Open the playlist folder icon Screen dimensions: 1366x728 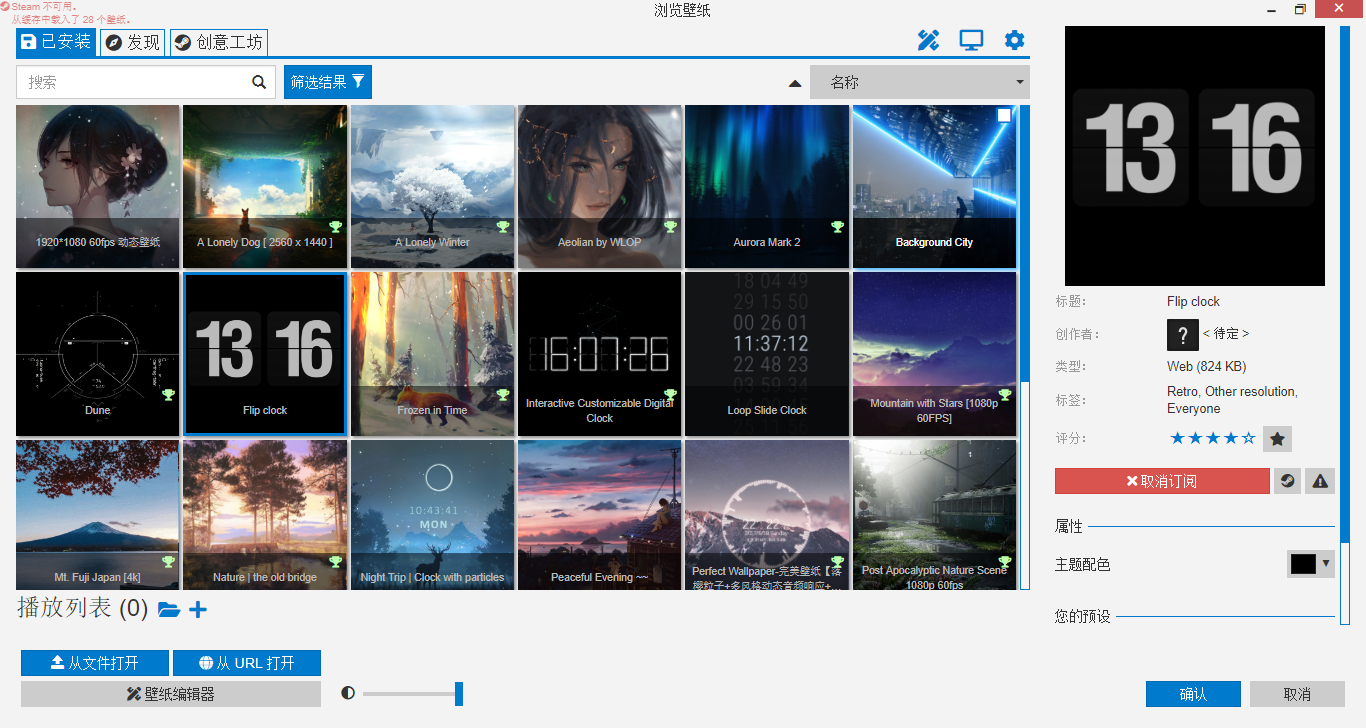tap(169, 609)
